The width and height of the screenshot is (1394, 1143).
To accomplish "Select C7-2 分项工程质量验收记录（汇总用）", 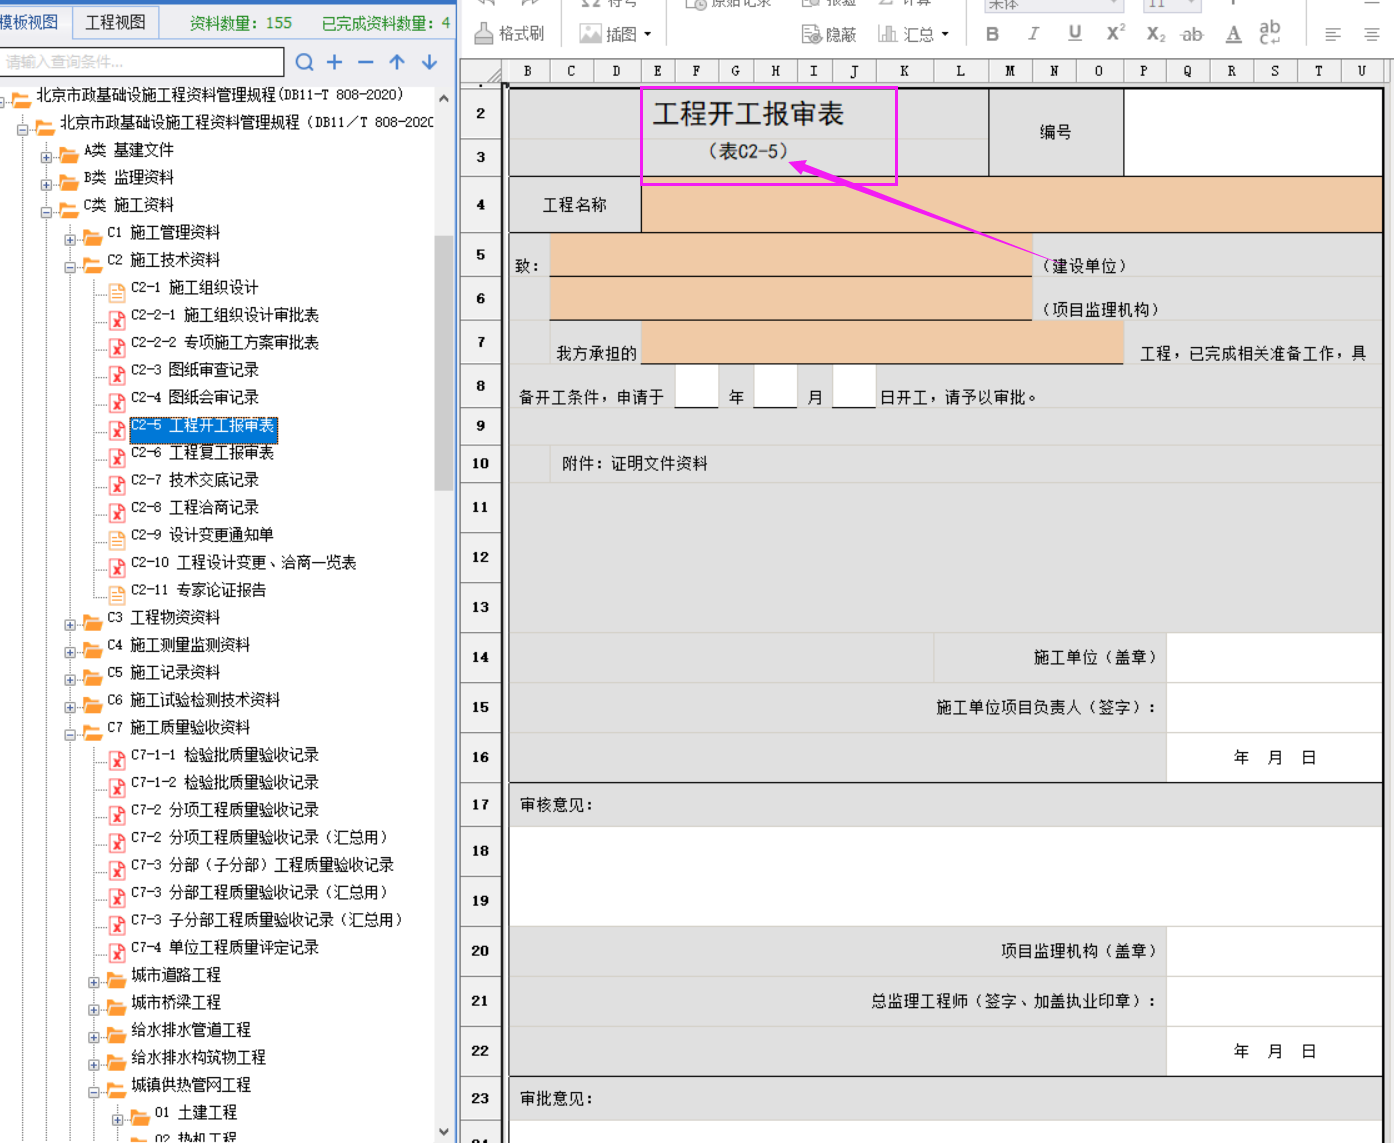I will click(259, 838).
